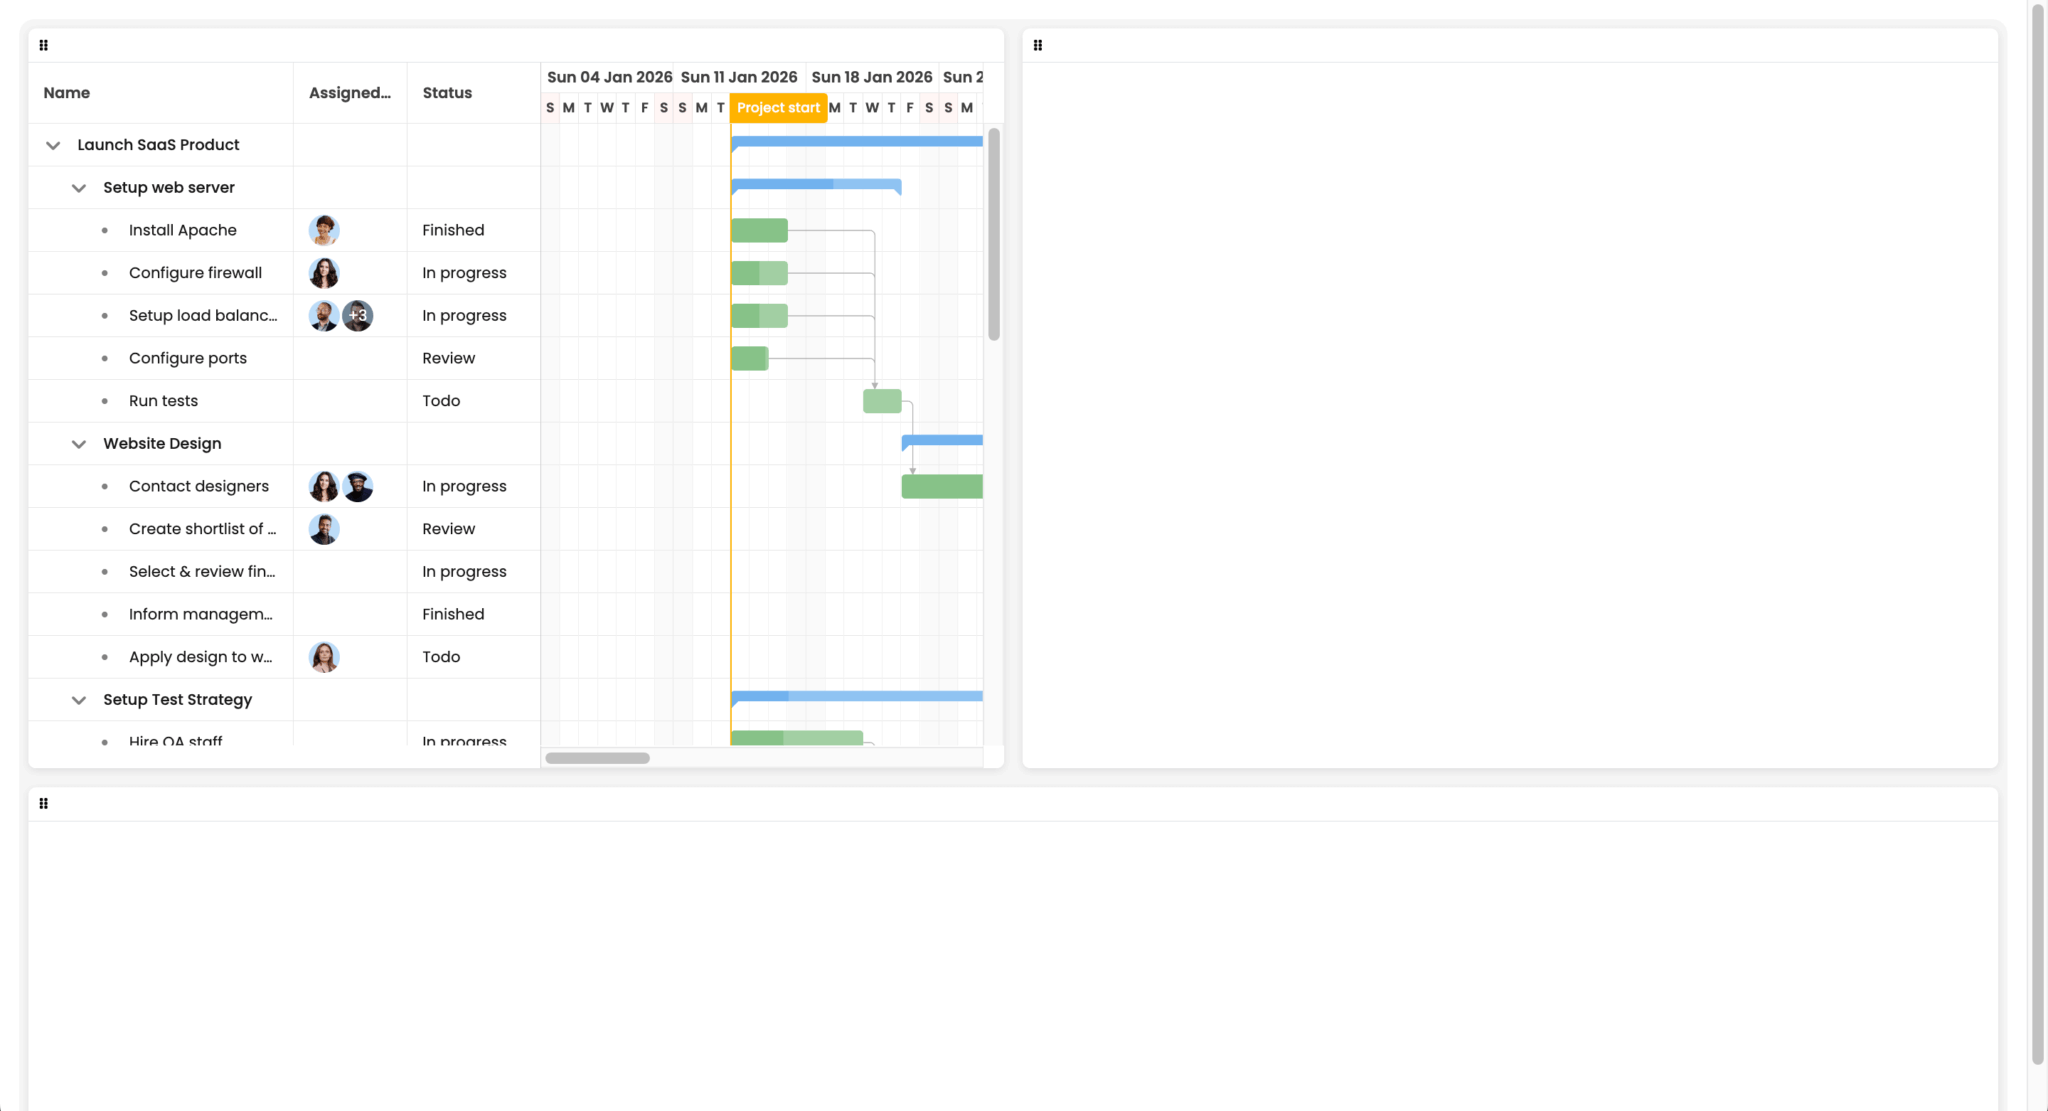The image size is (2048, 1111).
Task: Collapse the Setup web server group
Action: 79,188
